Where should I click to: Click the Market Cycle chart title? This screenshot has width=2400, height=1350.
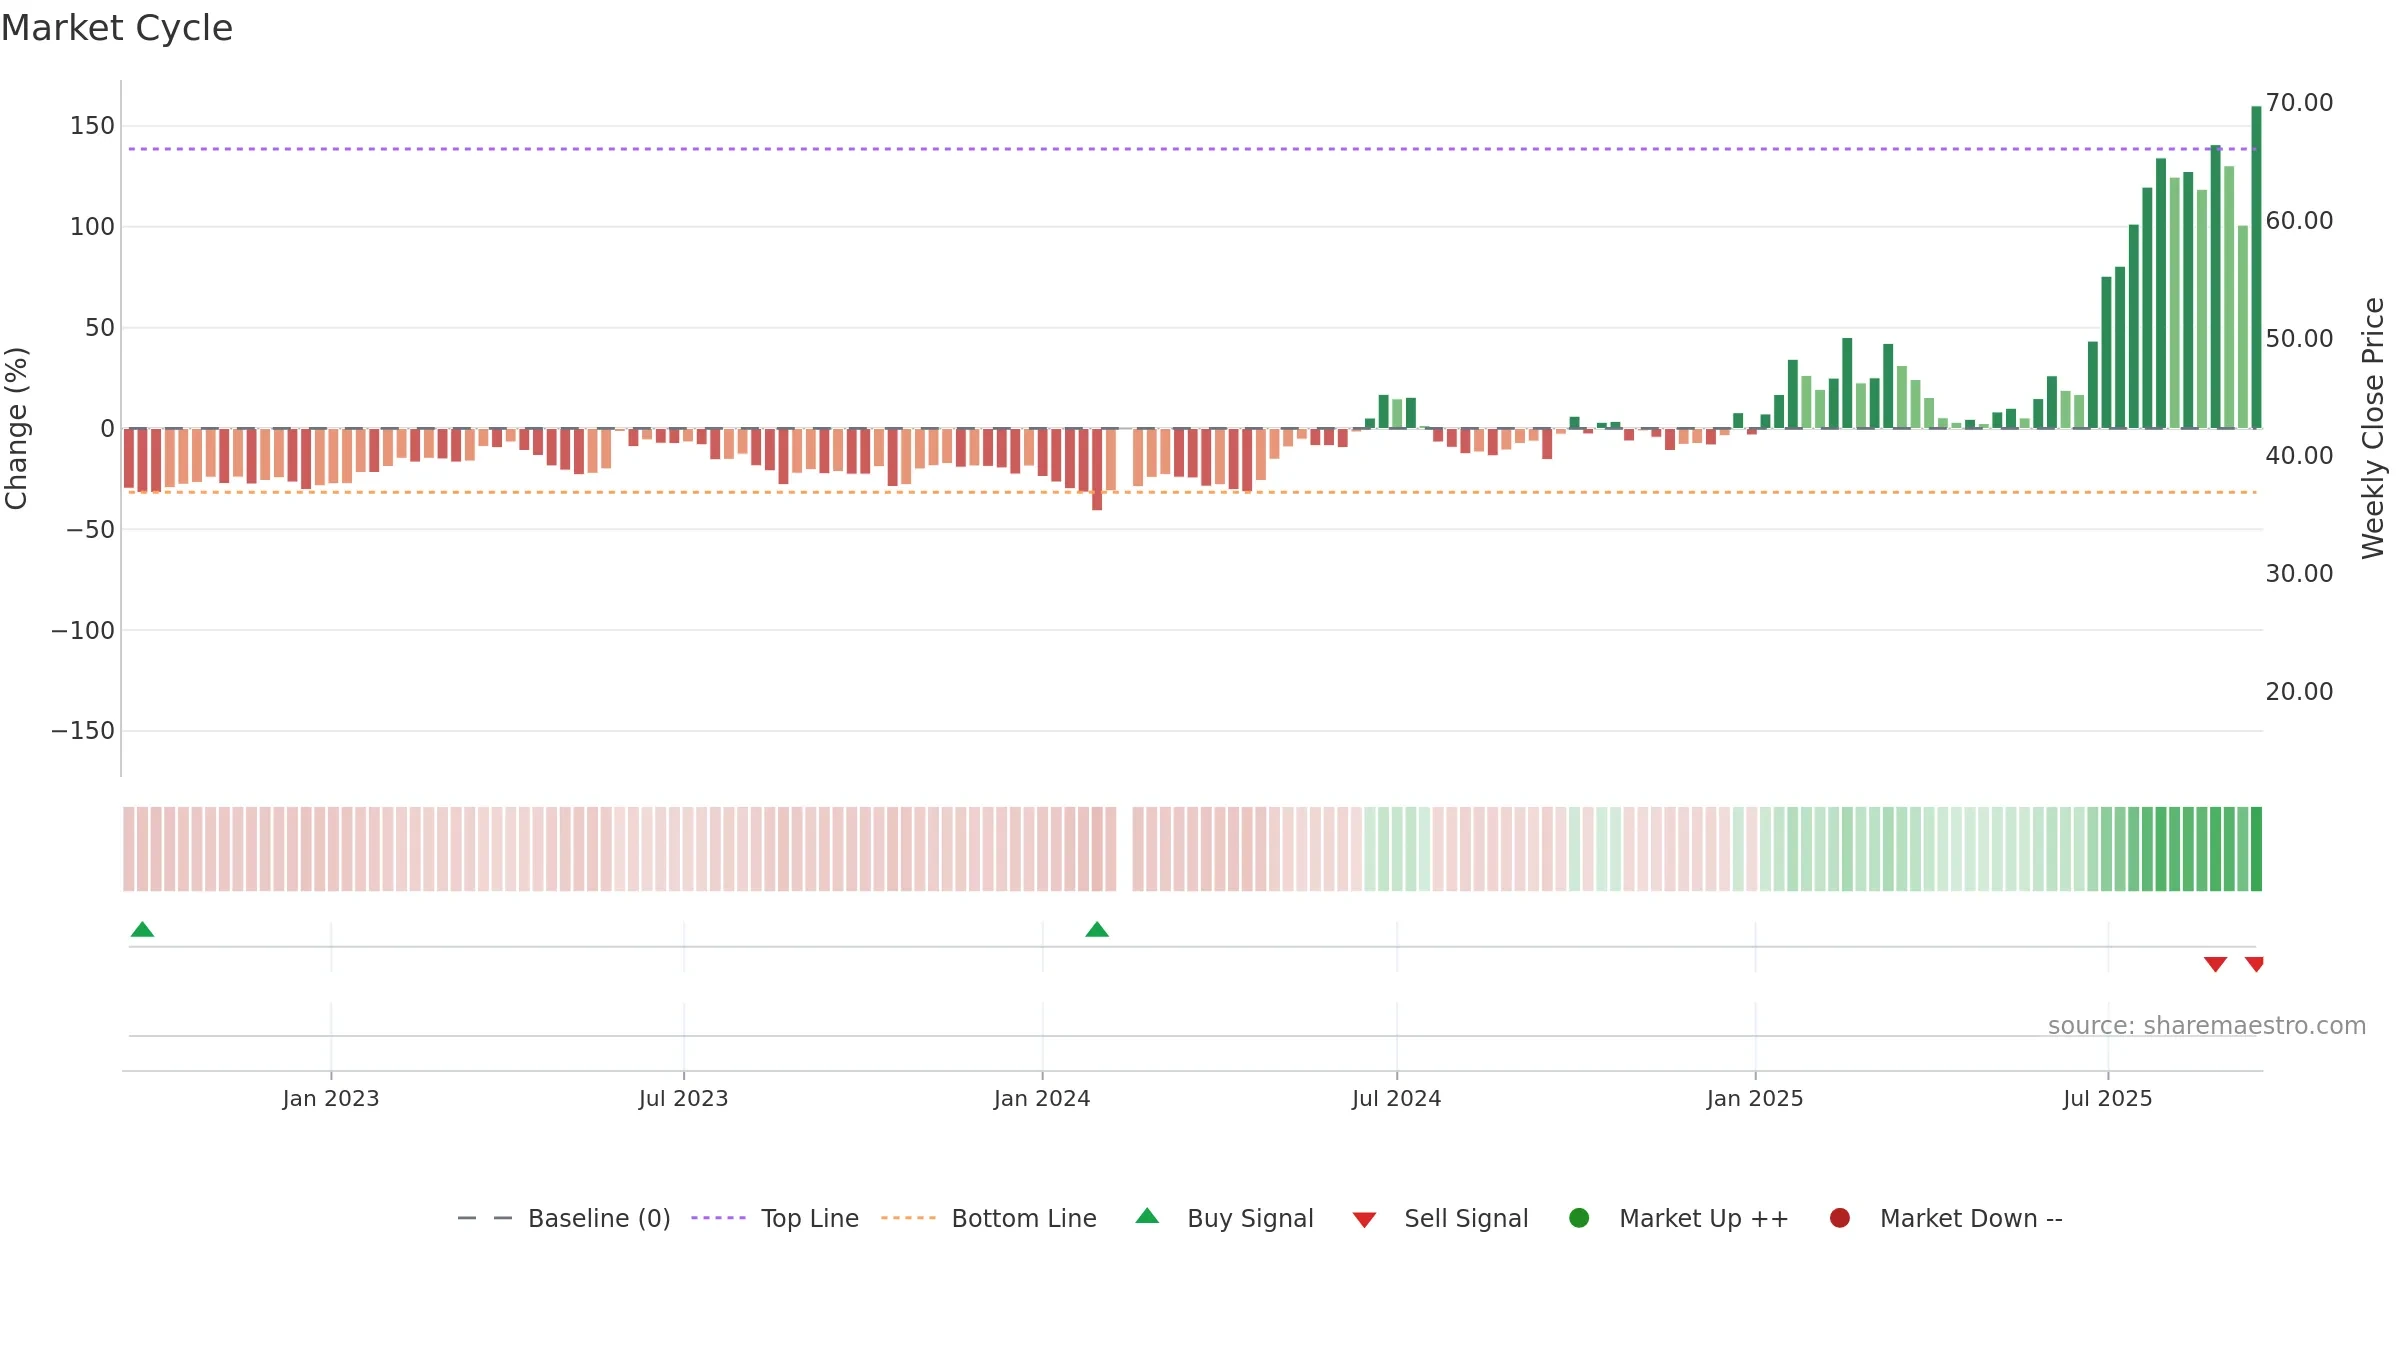(117, 28)
